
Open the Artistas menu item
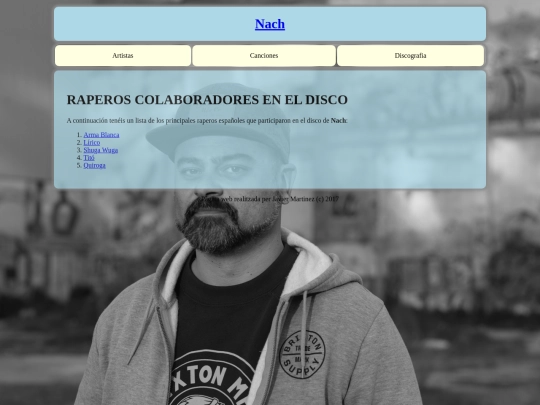123,55
